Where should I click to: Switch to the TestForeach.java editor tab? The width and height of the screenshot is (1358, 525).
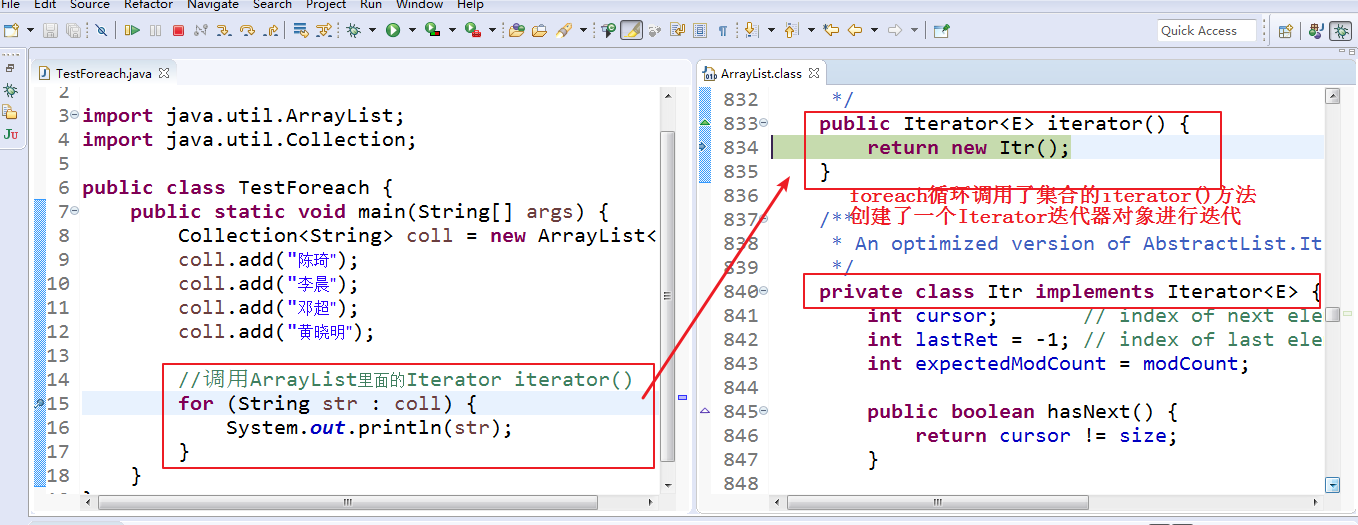[x=103, y=73]
